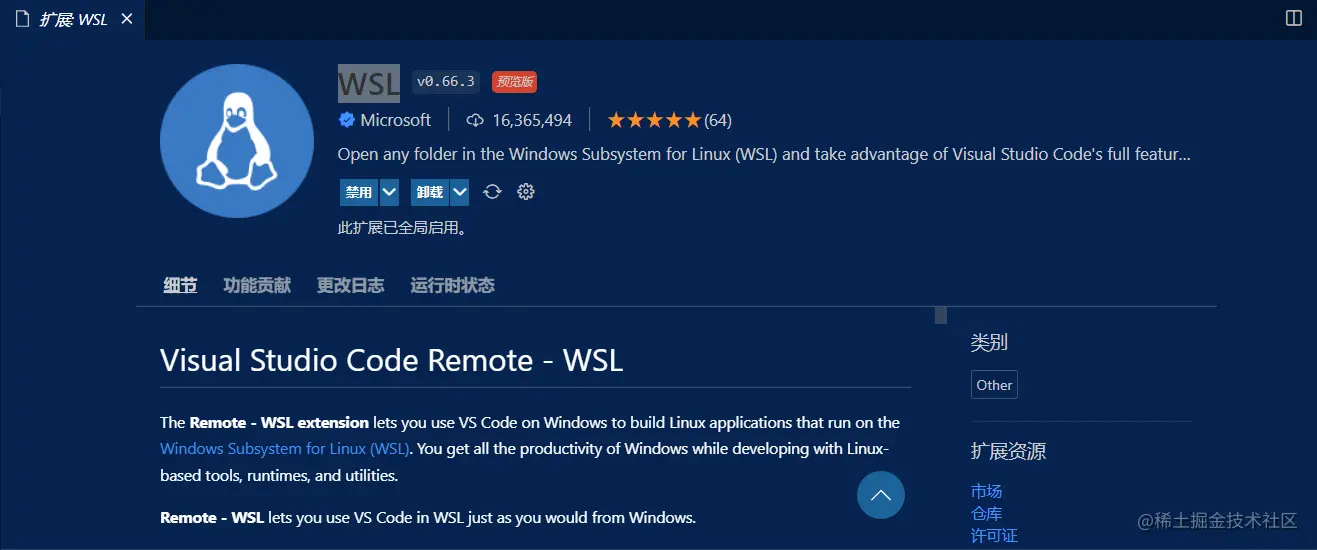
Task: Open the 仓库 resource link
Action: 986,513
